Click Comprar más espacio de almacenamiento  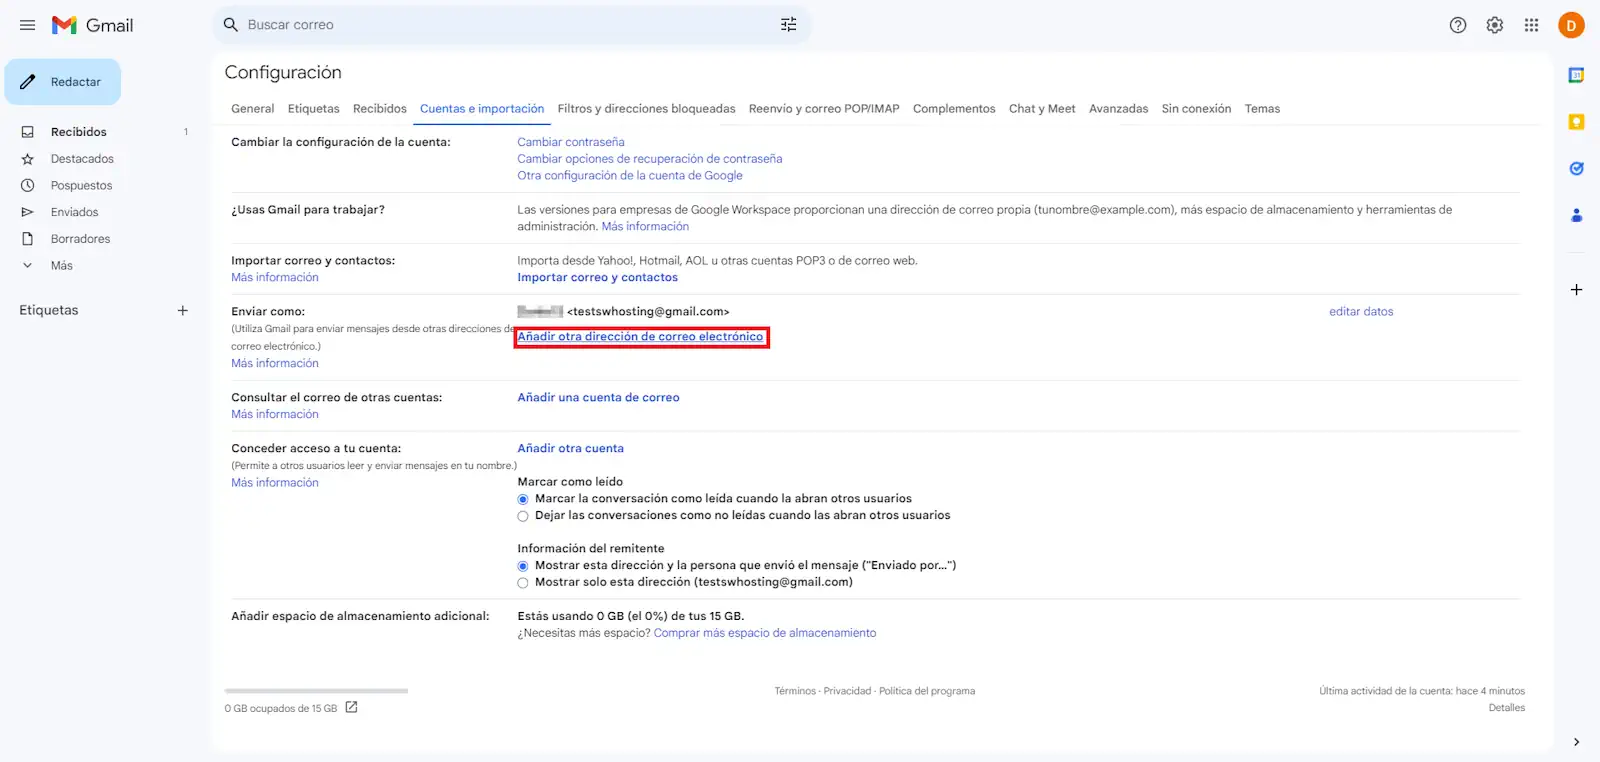click(765, 633)
